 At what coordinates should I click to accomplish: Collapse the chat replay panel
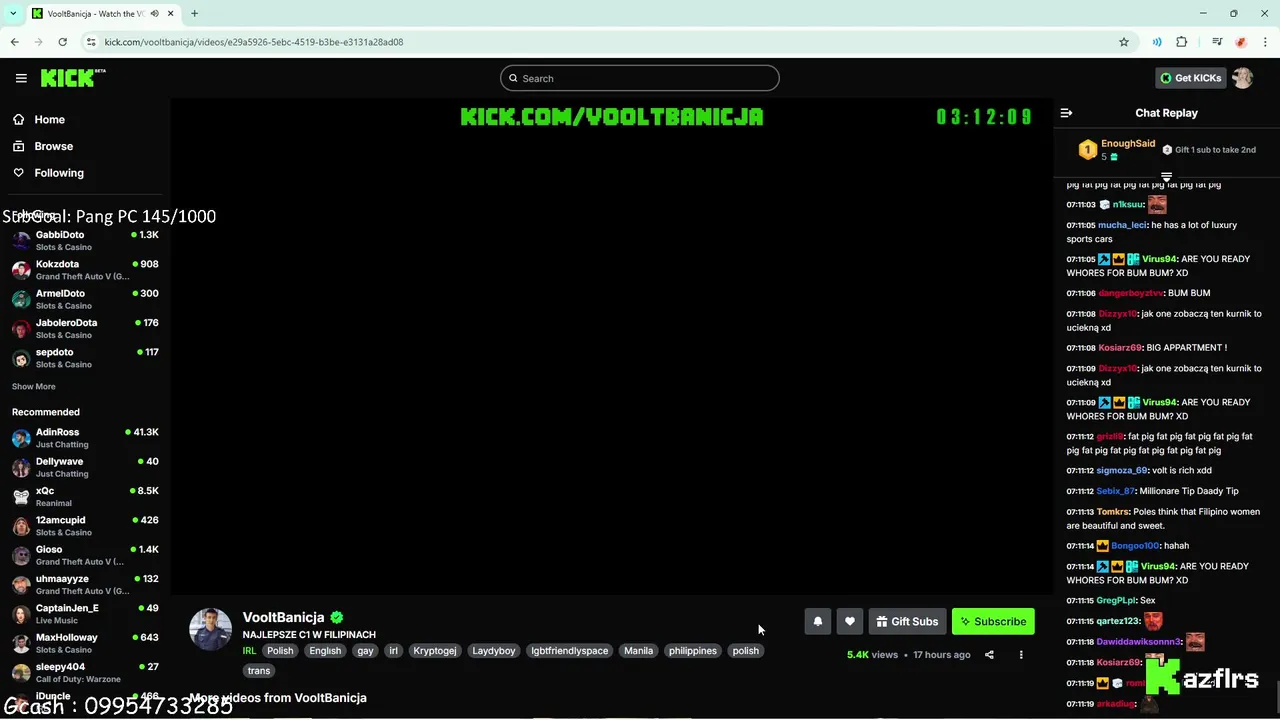click(1066, 113)
